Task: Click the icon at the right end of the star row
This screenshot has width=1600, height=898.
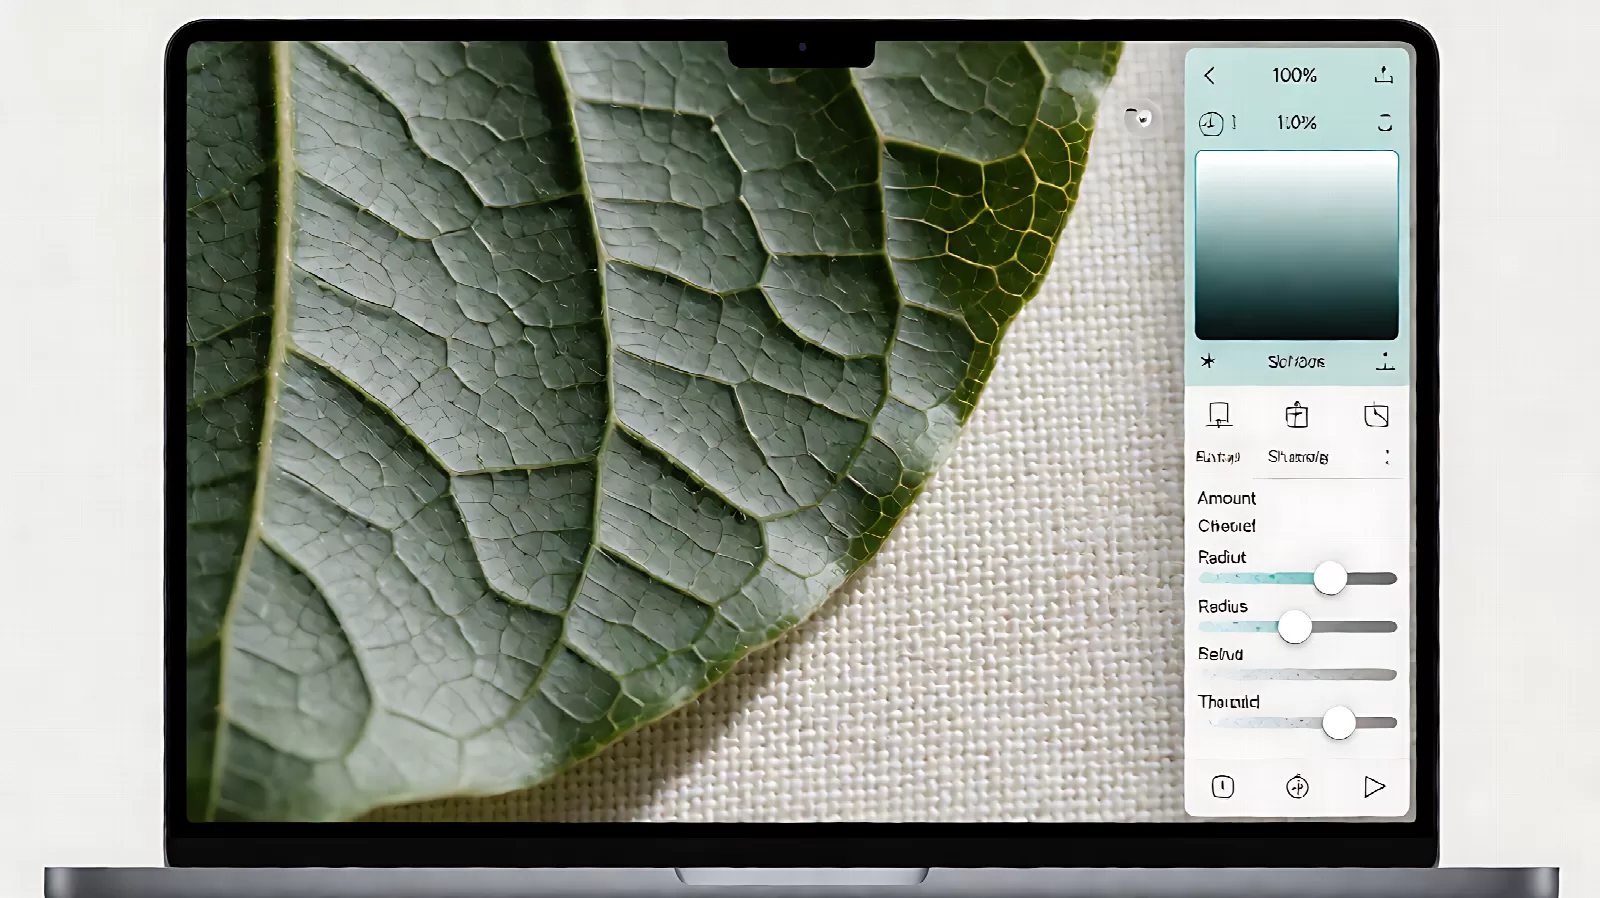Action: 1385,361
